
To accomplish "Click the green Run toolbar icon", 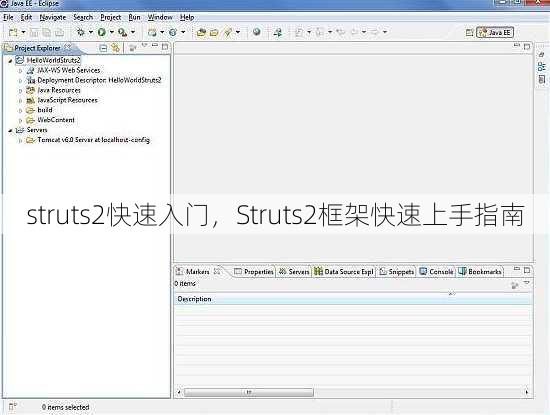I will pyautogui.click(x=102, y=32).
